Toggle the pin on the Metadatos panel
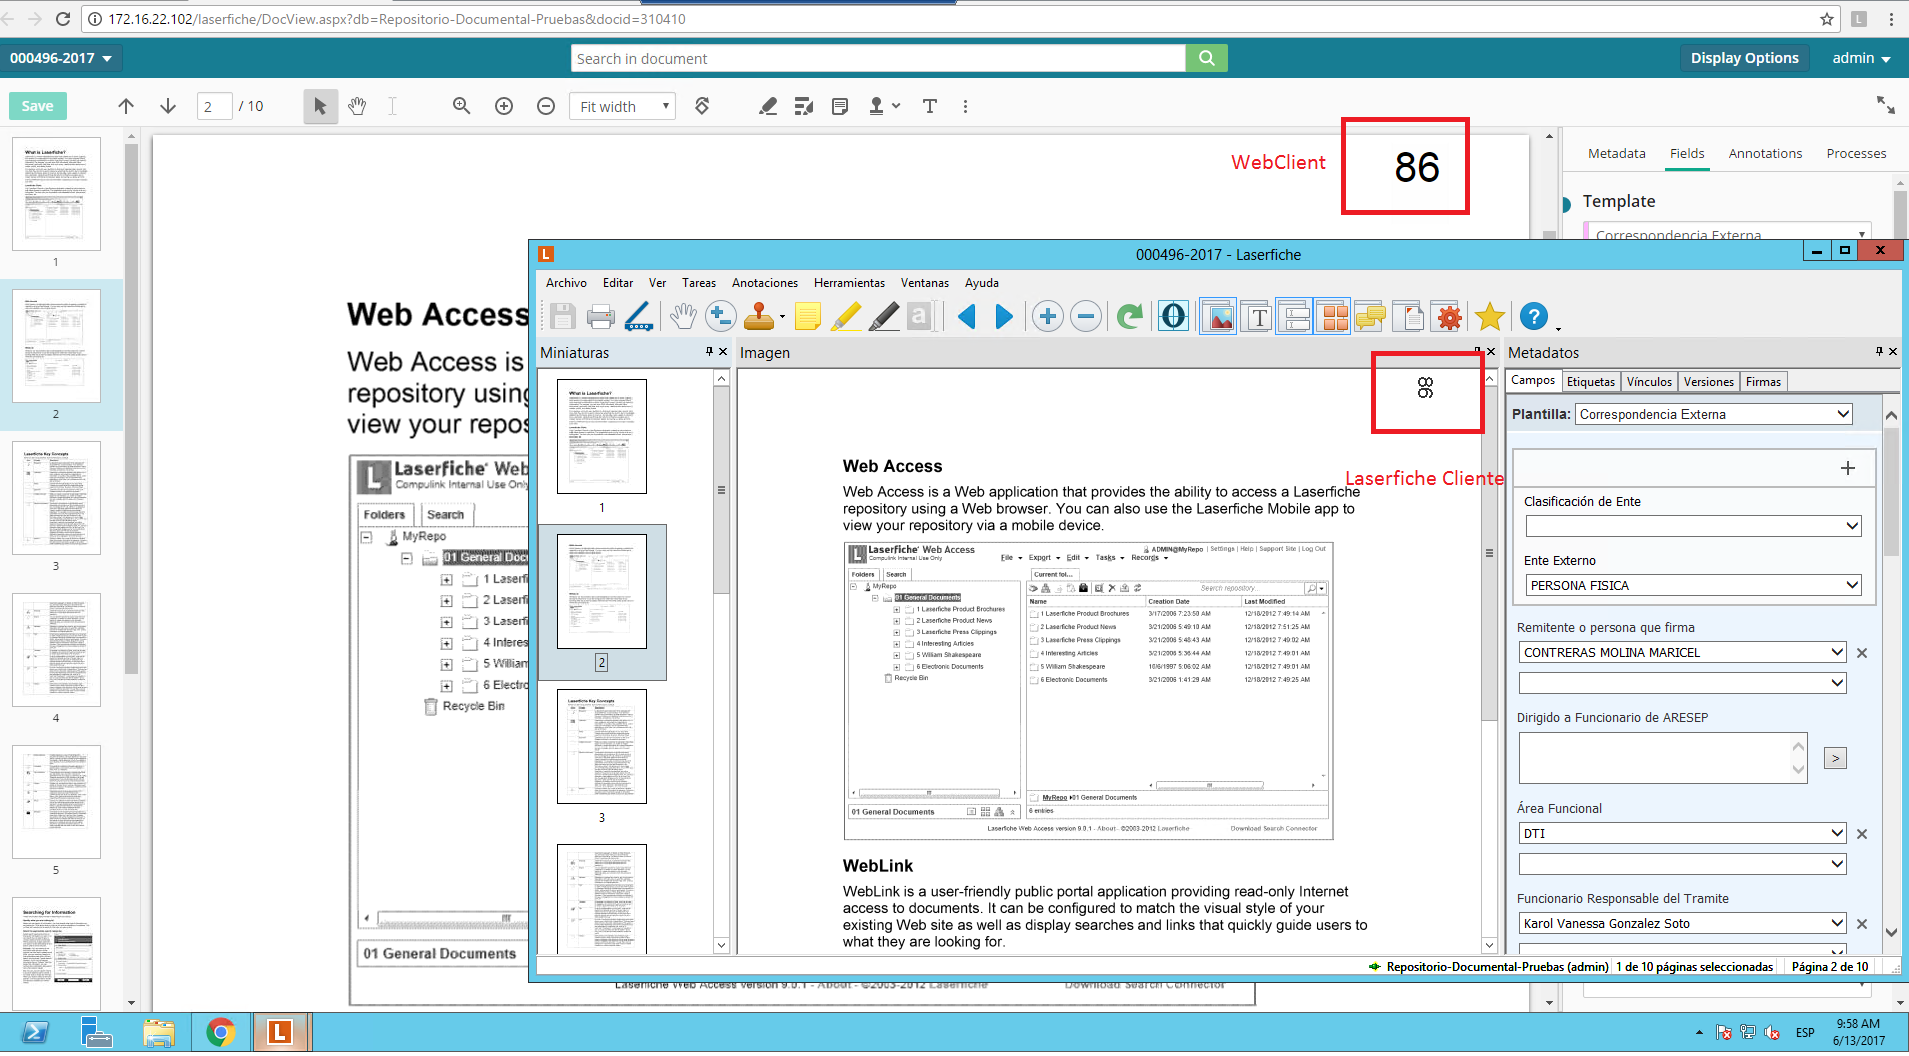The width and height of the screenshot is (1909, 1056). point(1879,352)
